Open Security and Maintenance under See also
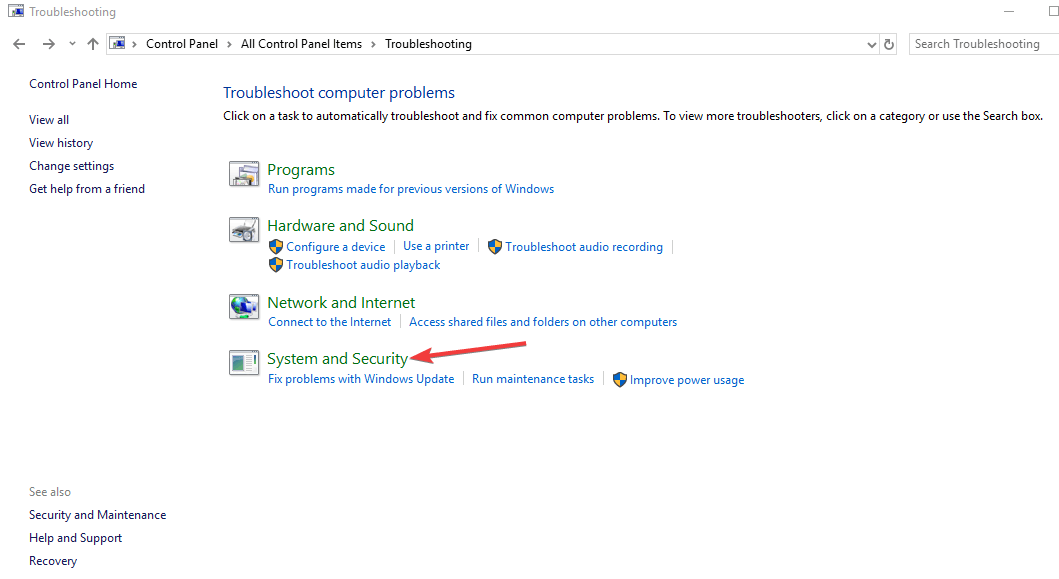The height and width of the screenshot is (579, 1059). pos(97,515)
